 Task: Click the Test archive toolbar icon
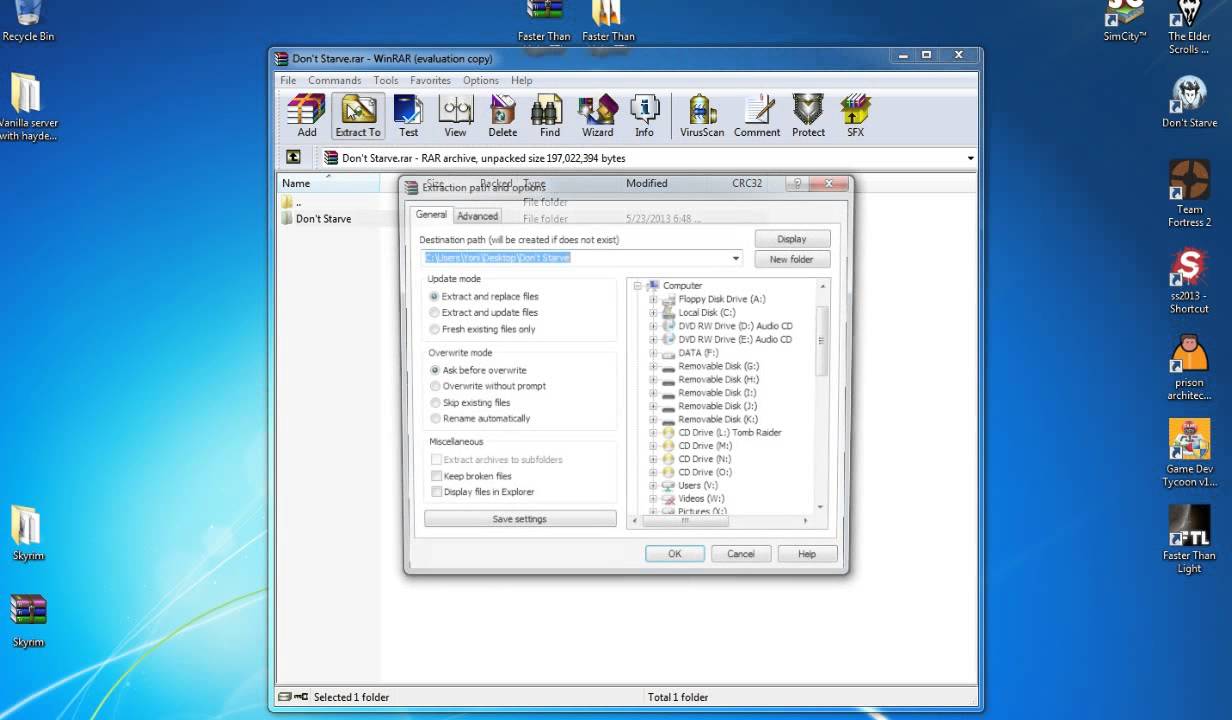tap(408, 116)
